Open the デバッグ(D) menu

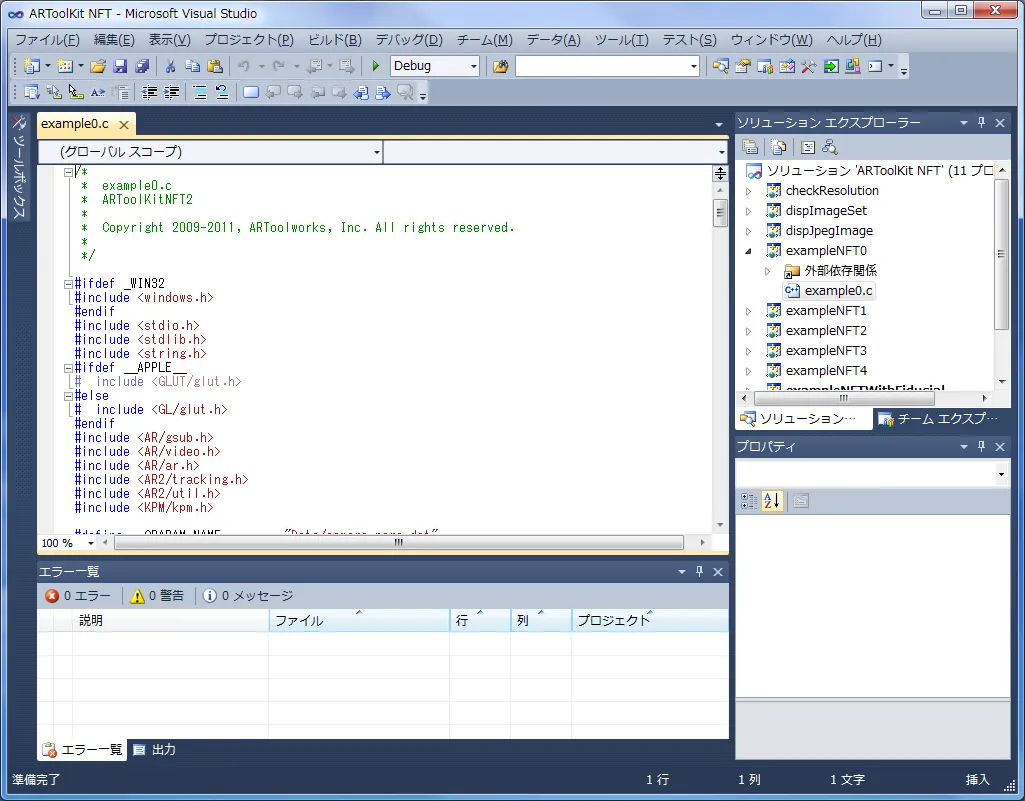pyautogui.click(x=409, y=40)
